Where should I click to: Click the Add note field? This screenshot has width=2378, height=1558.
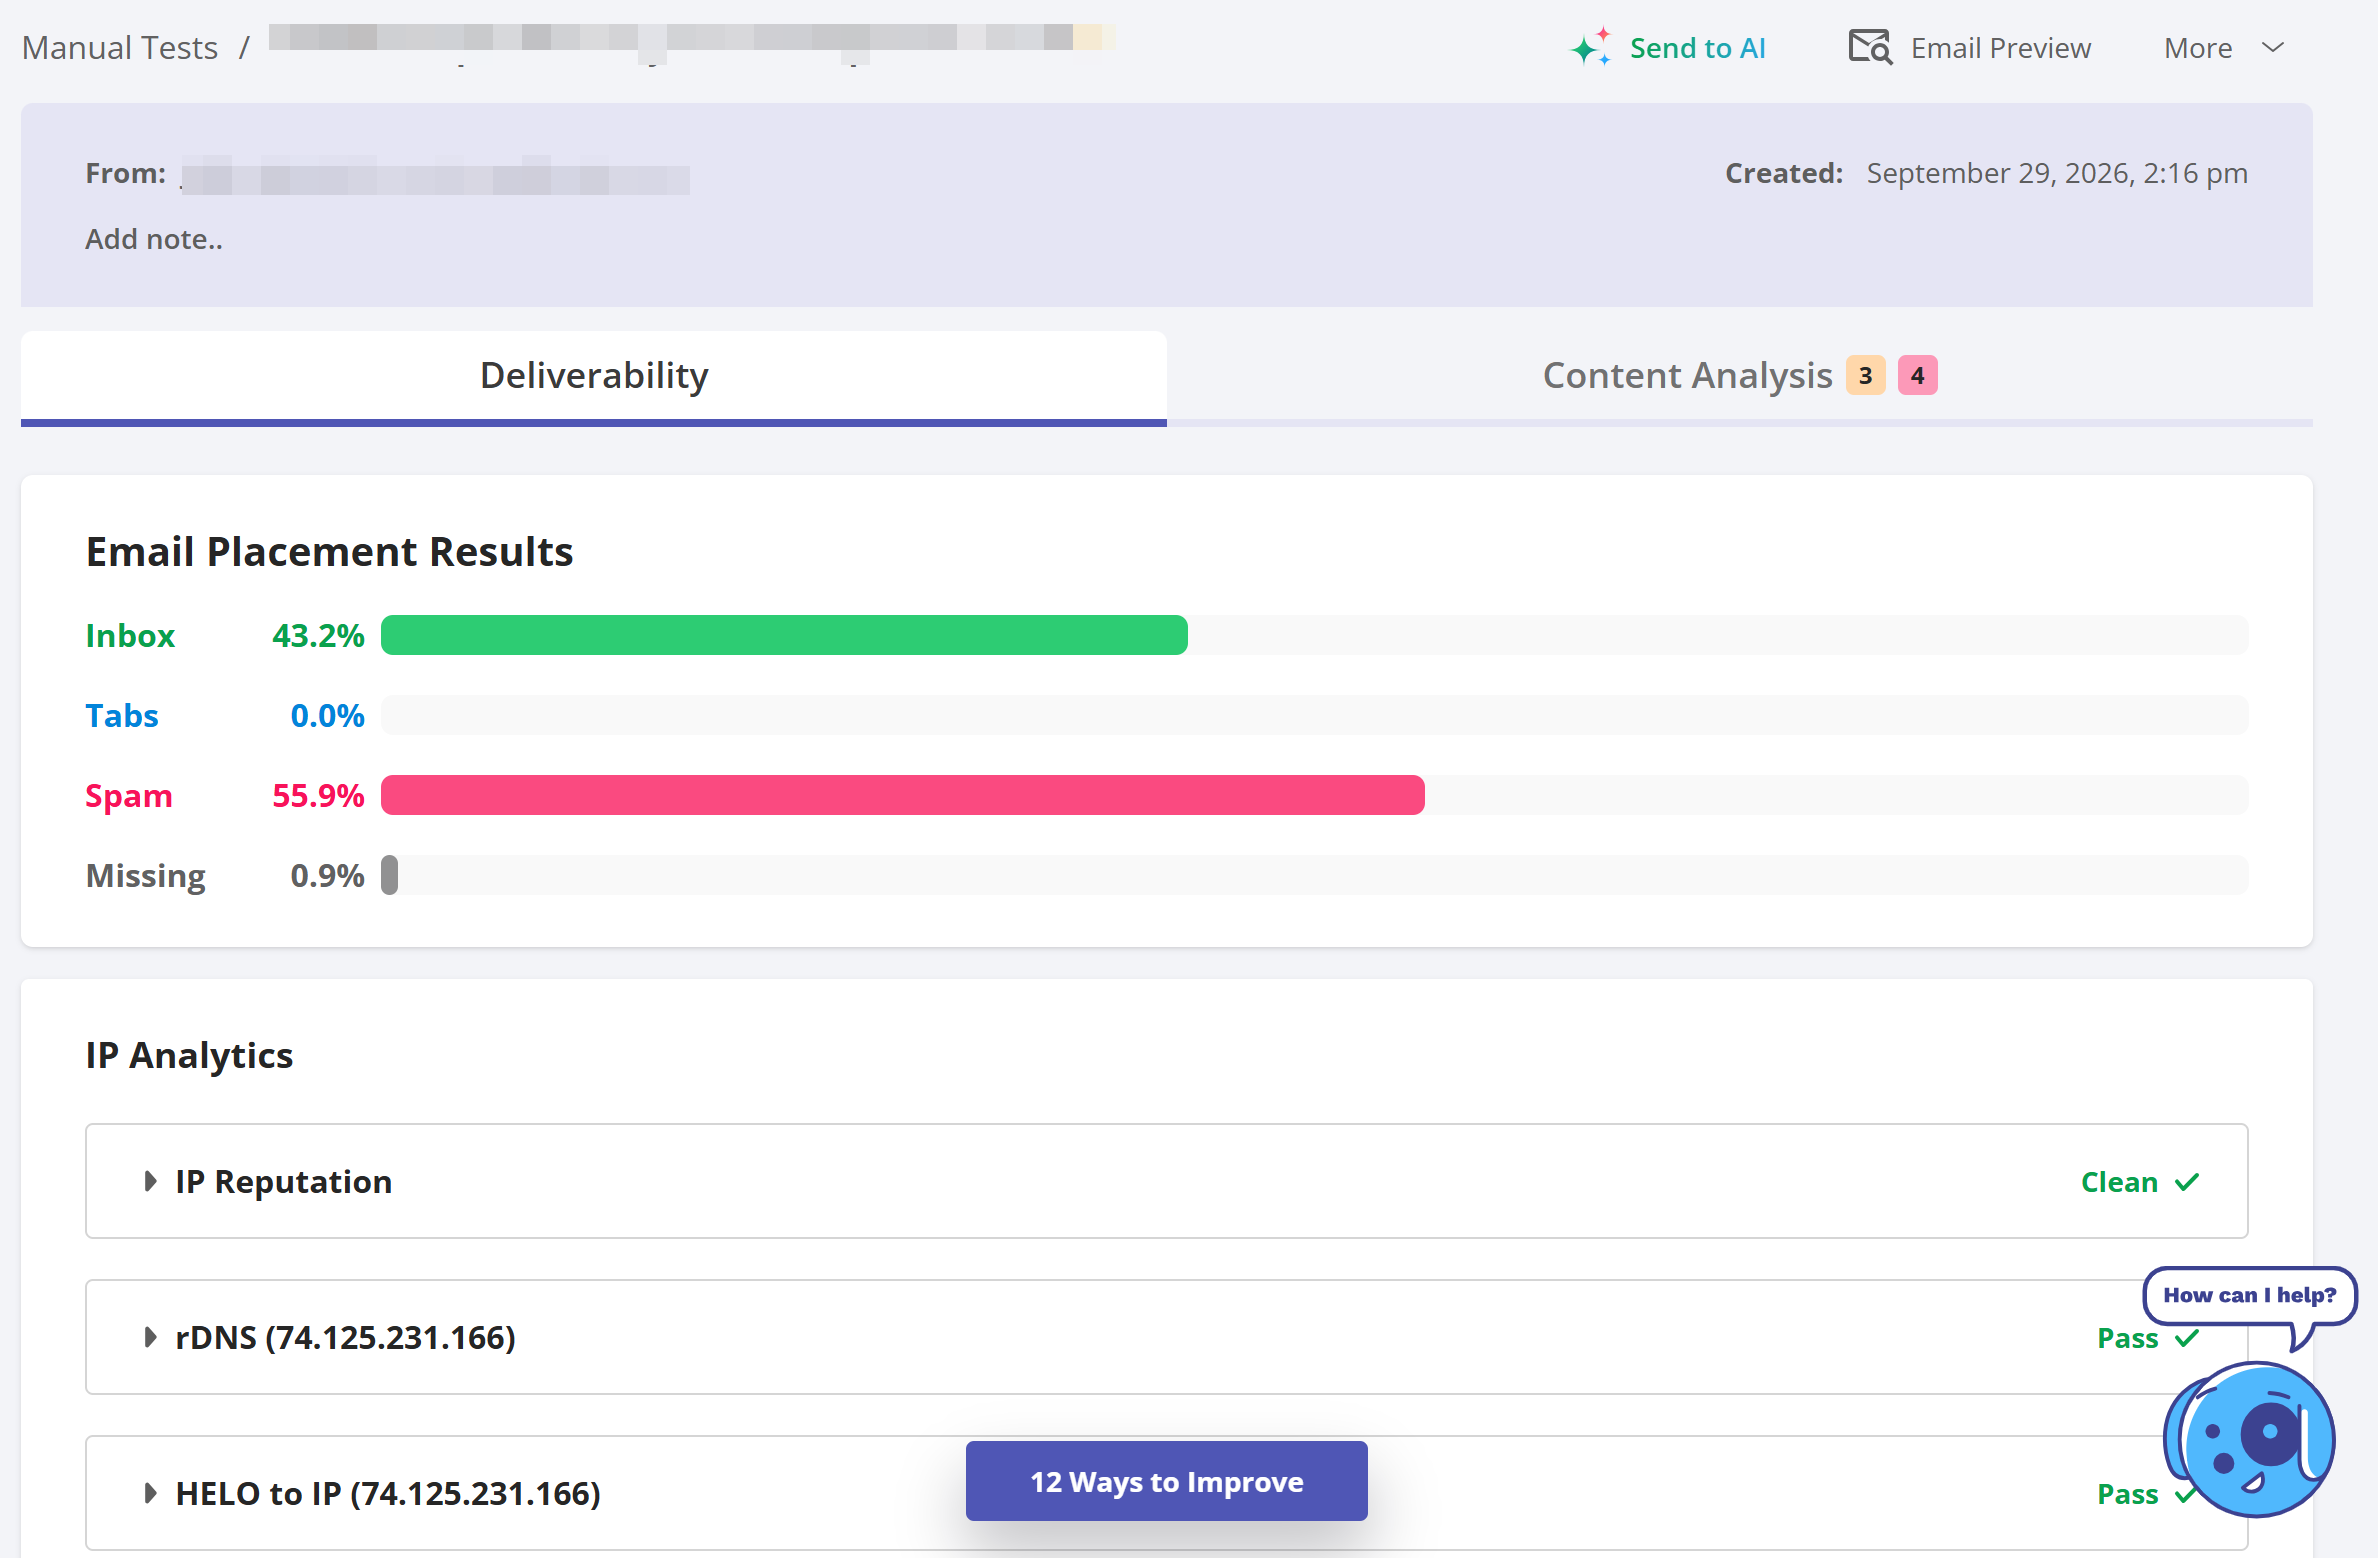point(154,239)
